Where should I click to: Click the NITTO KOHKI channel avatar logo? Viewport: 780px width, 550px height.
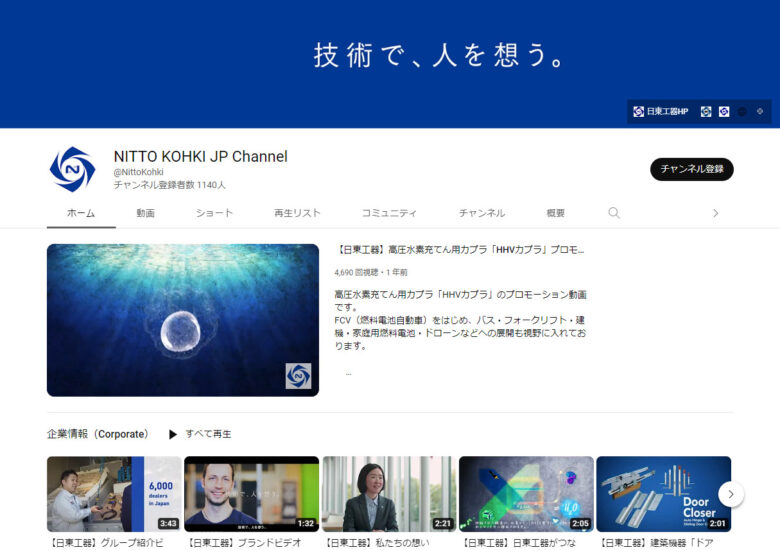click(x=73, y=169)
